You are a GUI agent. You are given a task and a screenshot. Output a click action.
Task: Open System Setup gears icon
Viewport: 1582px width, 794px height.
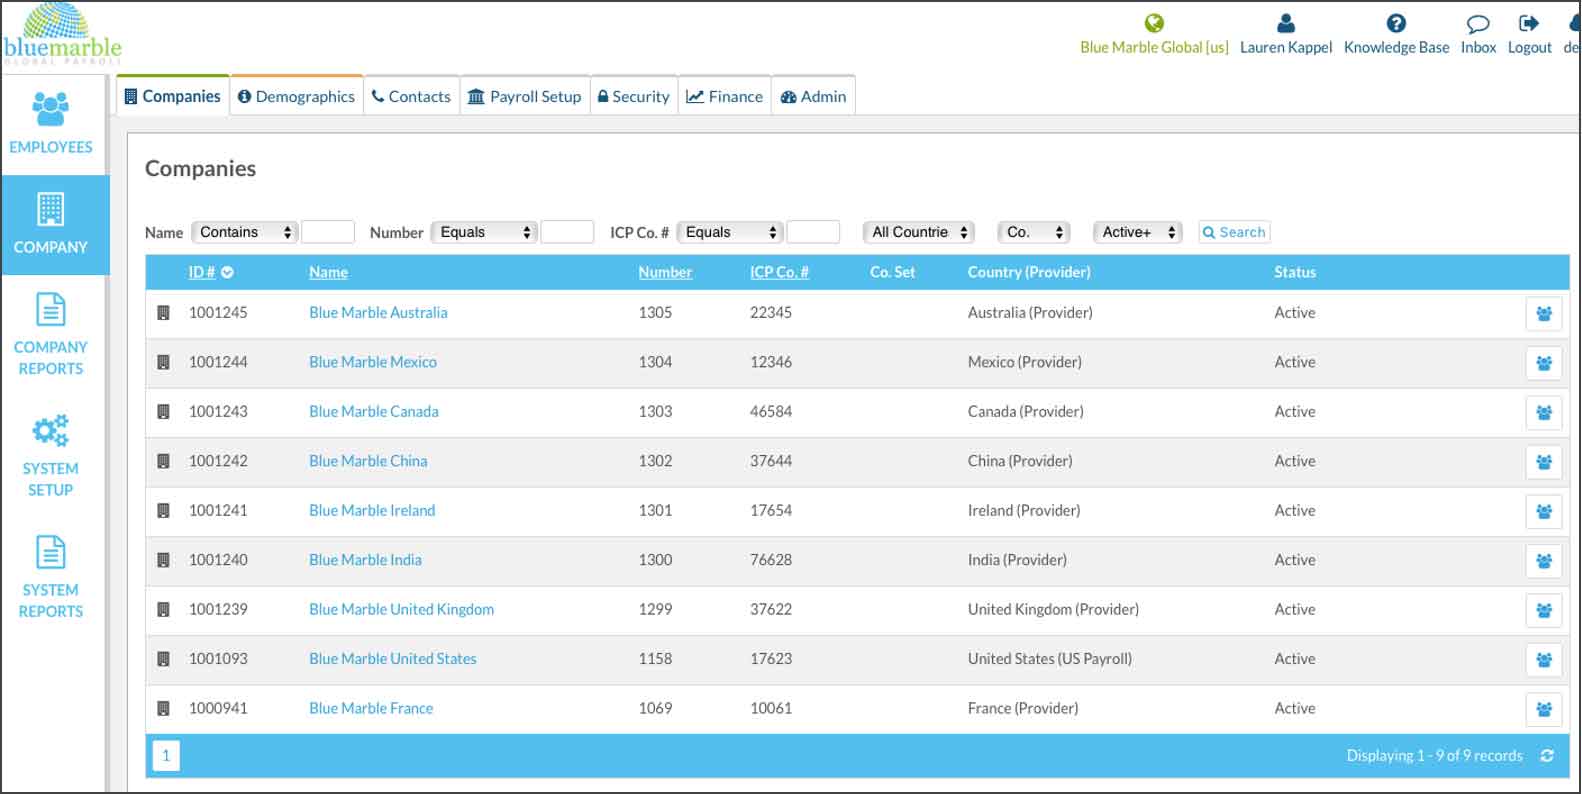(51, 430)
